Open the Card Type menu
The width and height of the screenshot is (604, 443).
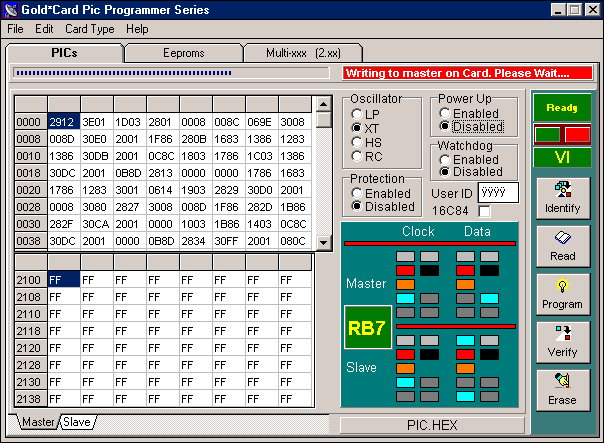pos(89,29)
